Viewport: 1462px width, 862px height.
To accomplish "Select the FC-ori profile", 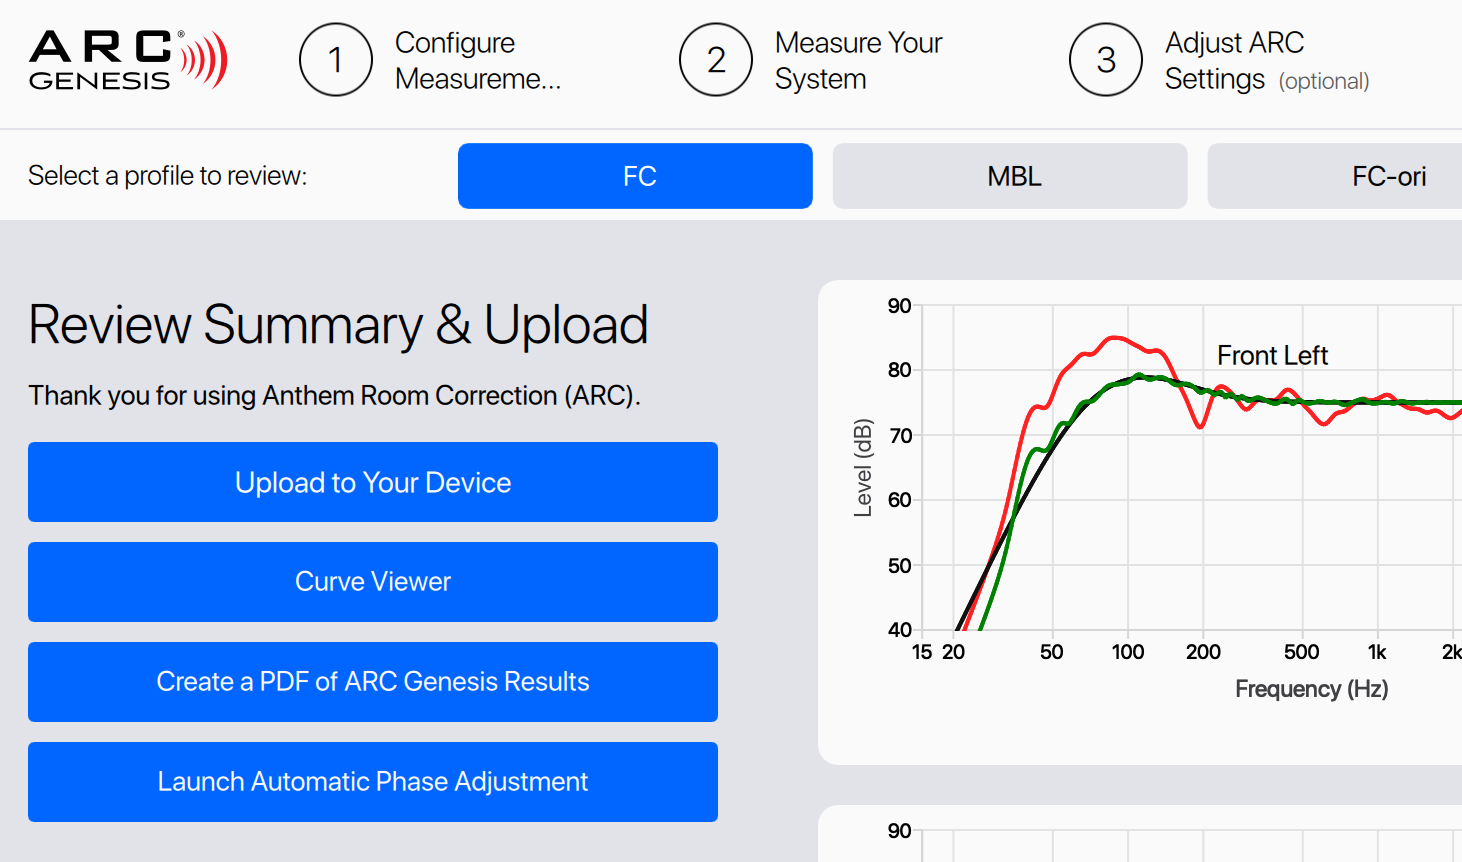I will [1335, 176].
